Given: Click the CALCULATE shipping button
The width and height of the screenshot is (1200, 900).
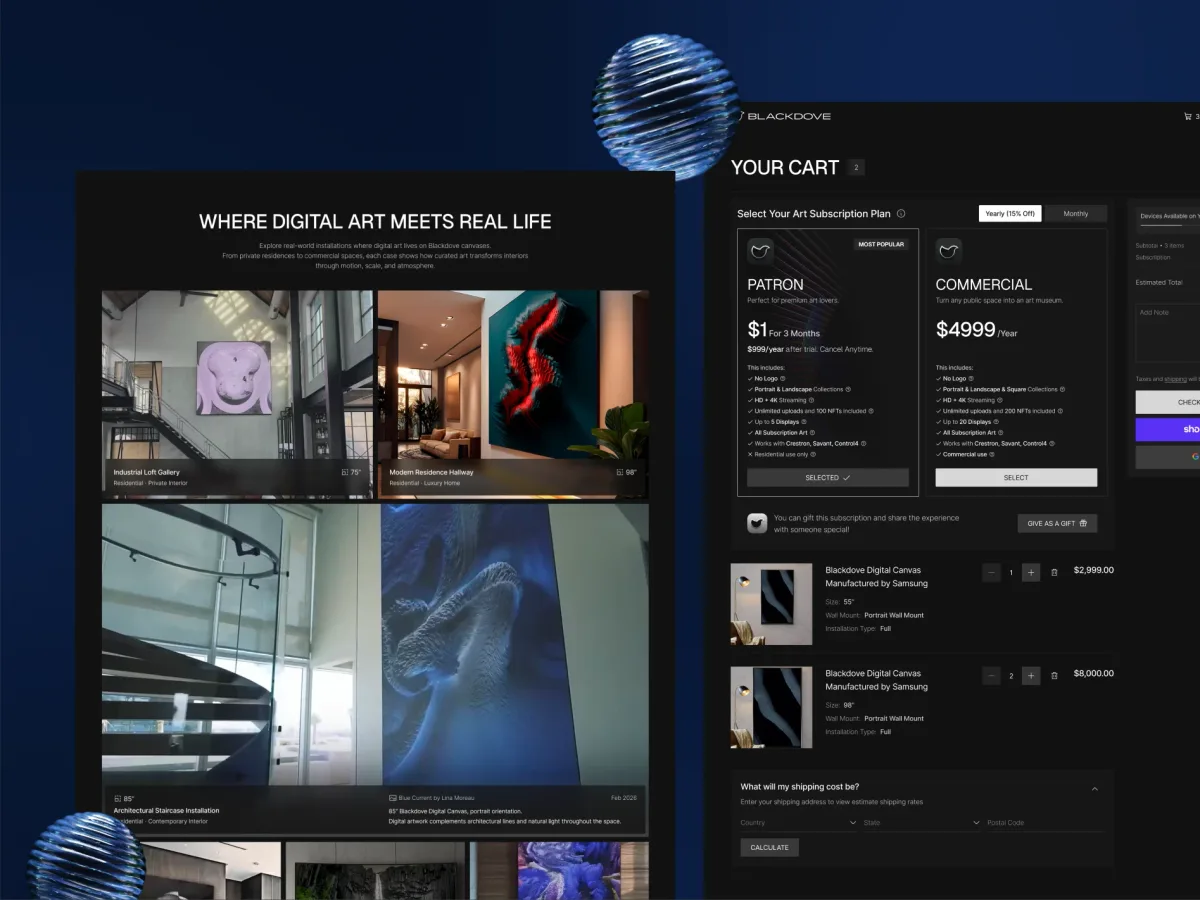Looking at the screenshot, I should coord(769,847).
